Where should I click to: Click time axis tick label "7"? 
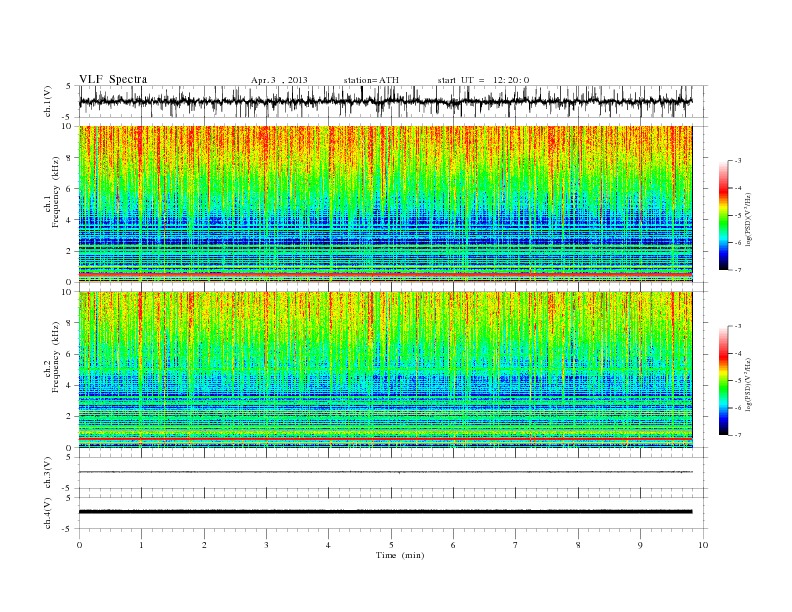point(516,545)
